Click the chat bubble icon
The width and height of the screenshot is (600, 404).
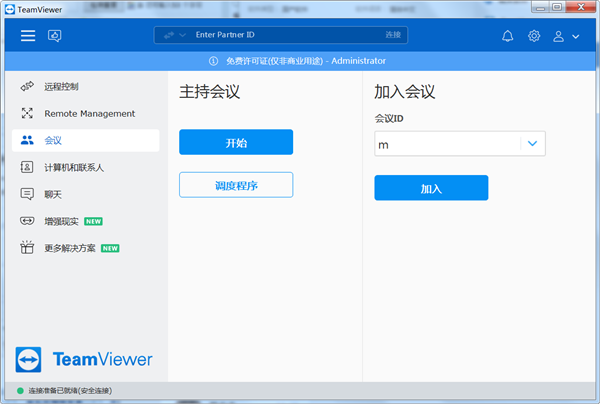click(x=27, y=194)
